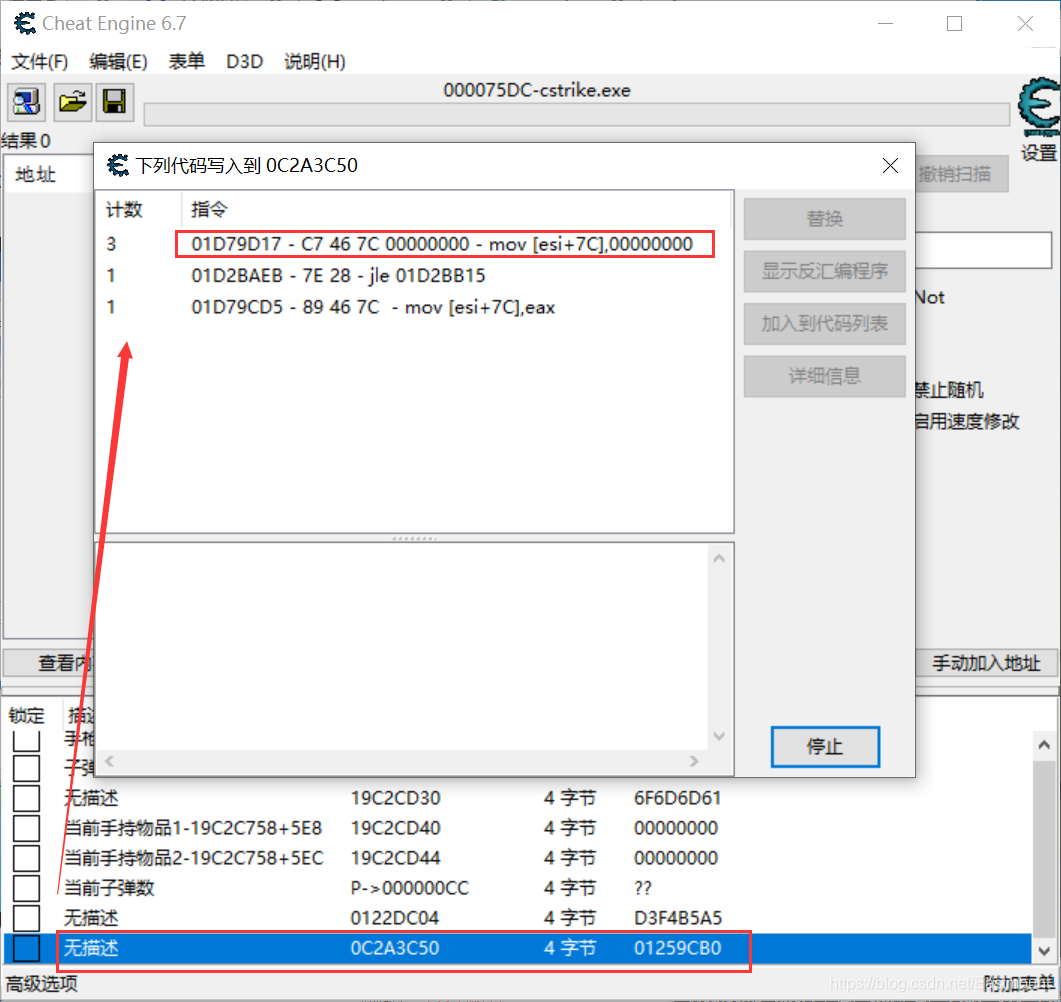Open the 表单 menu
The width and height of the screenshot is (1061, 1002).
click(x=187, y=62)
